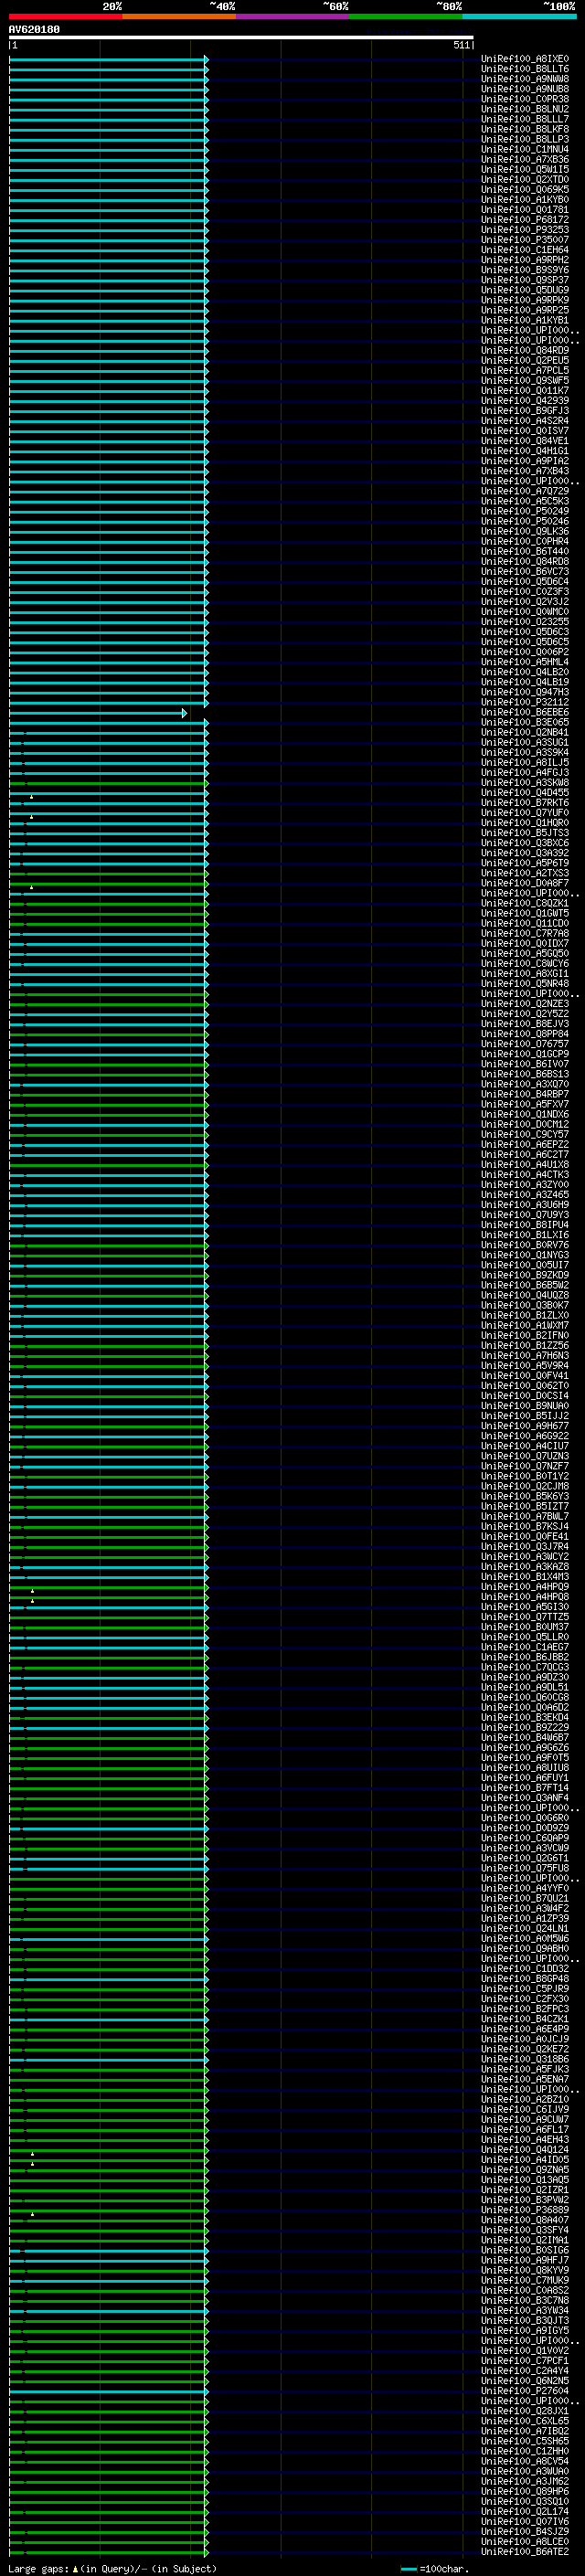Click the UniRef100_Q5NR48 entry

(x=525, y=984)
